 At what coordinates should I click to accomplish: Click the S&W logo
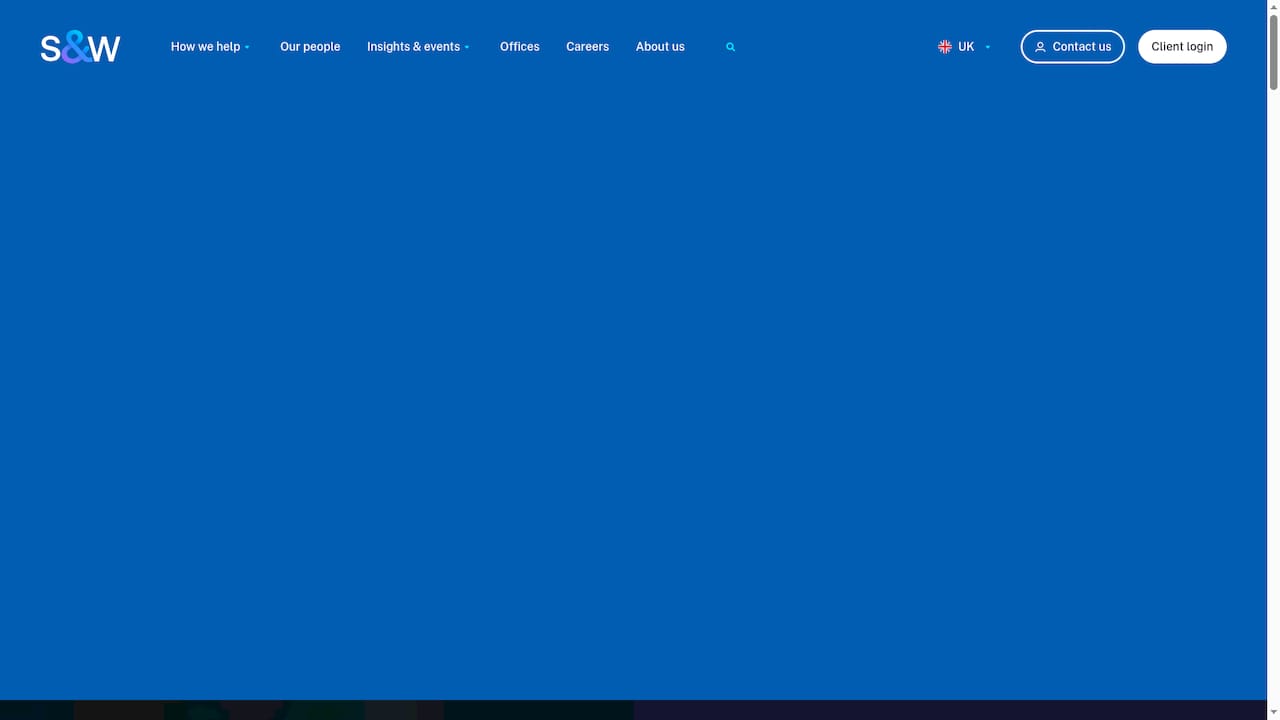(x=80, y=47)
